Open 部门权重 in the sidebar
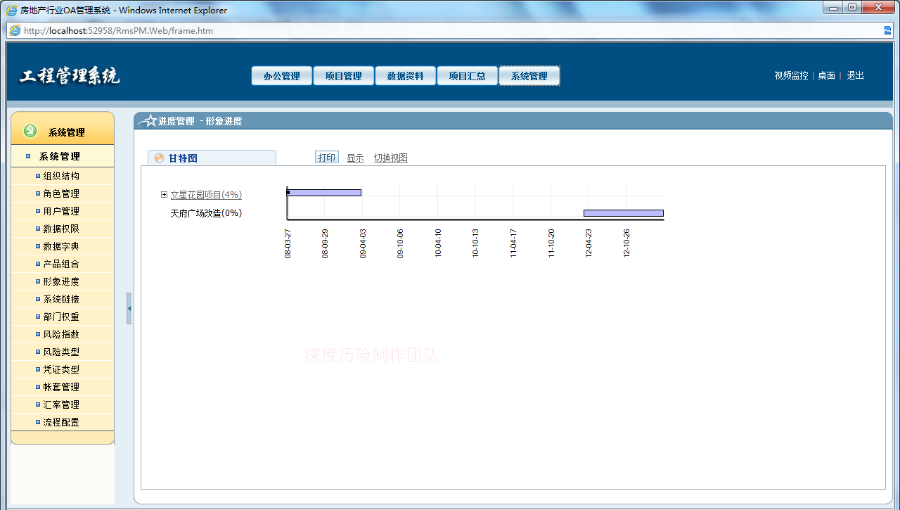The height and width of the screenshot is (510, 900). 61,317
